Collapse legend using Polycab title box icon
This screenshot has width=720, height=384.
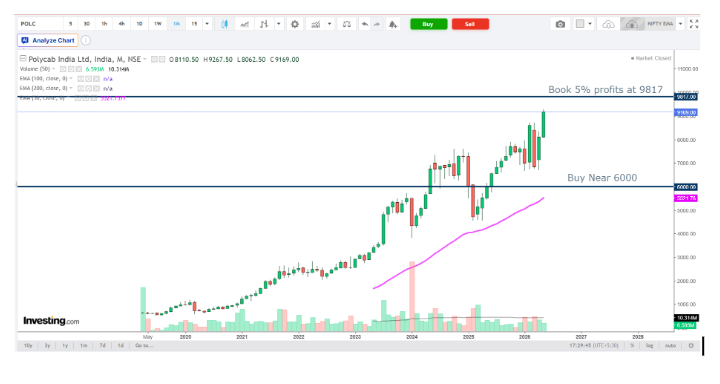(x=23, y=59)
